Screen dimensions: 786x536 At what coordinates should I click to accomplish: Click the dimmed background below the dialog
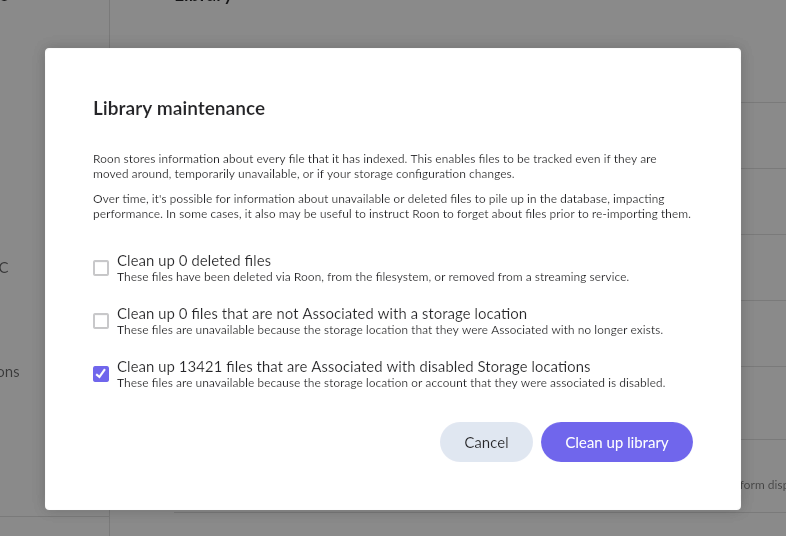[393, 523]
